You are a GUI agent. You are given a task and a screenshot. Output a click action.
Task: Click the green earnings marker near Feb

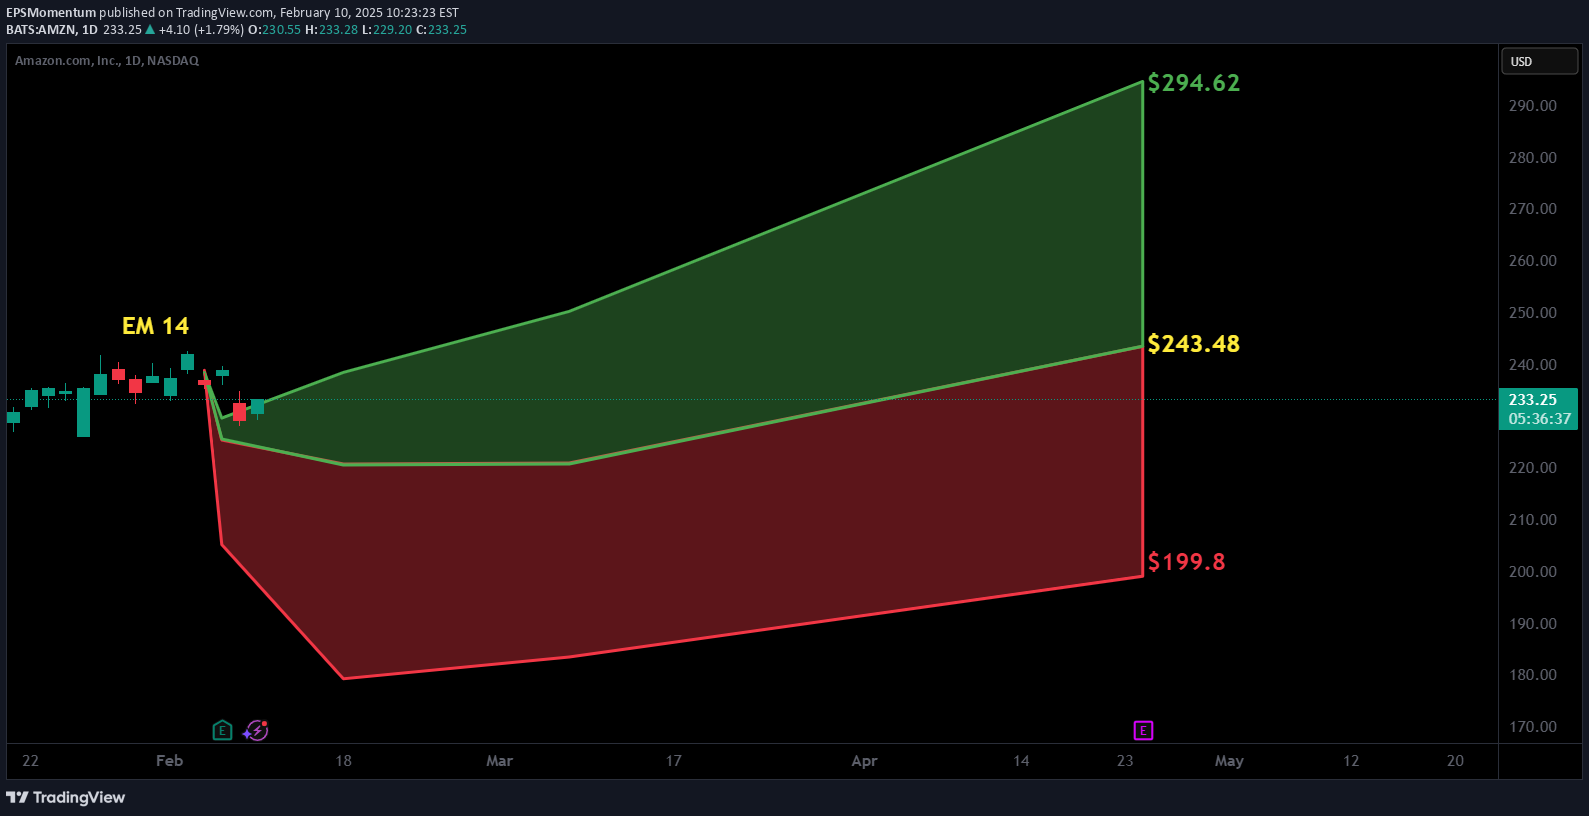coord(222,731)
